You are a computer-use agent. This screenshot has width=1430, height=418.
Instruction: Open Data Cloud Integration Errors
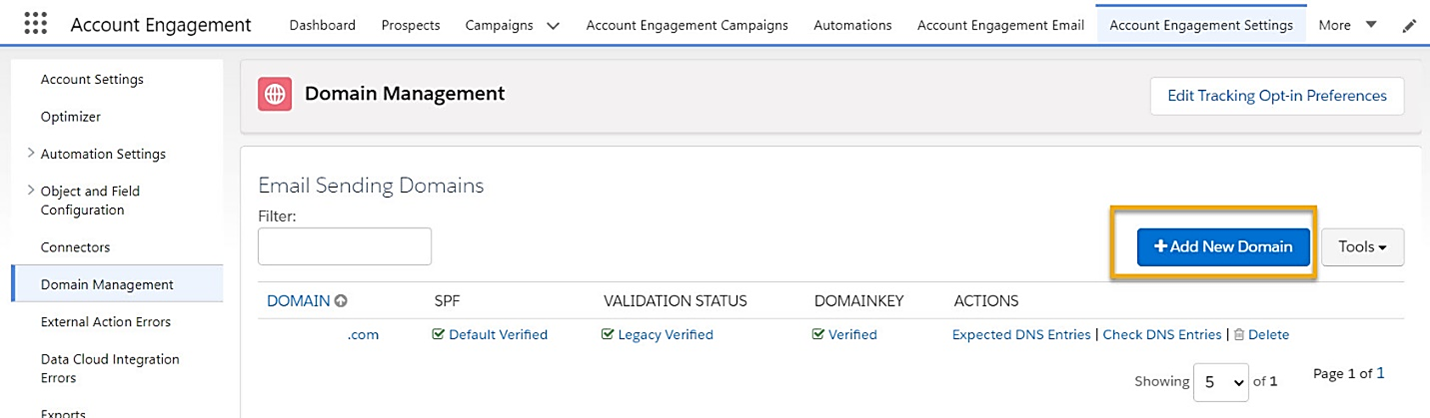[x=110, y=368]
